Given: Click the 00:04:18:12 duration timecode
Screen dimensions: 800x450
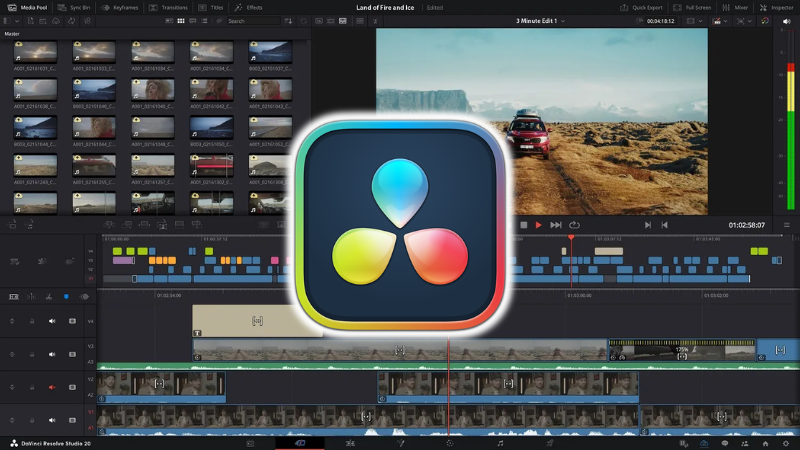Looking at the screenshot, I should click(x=661, y=21).
